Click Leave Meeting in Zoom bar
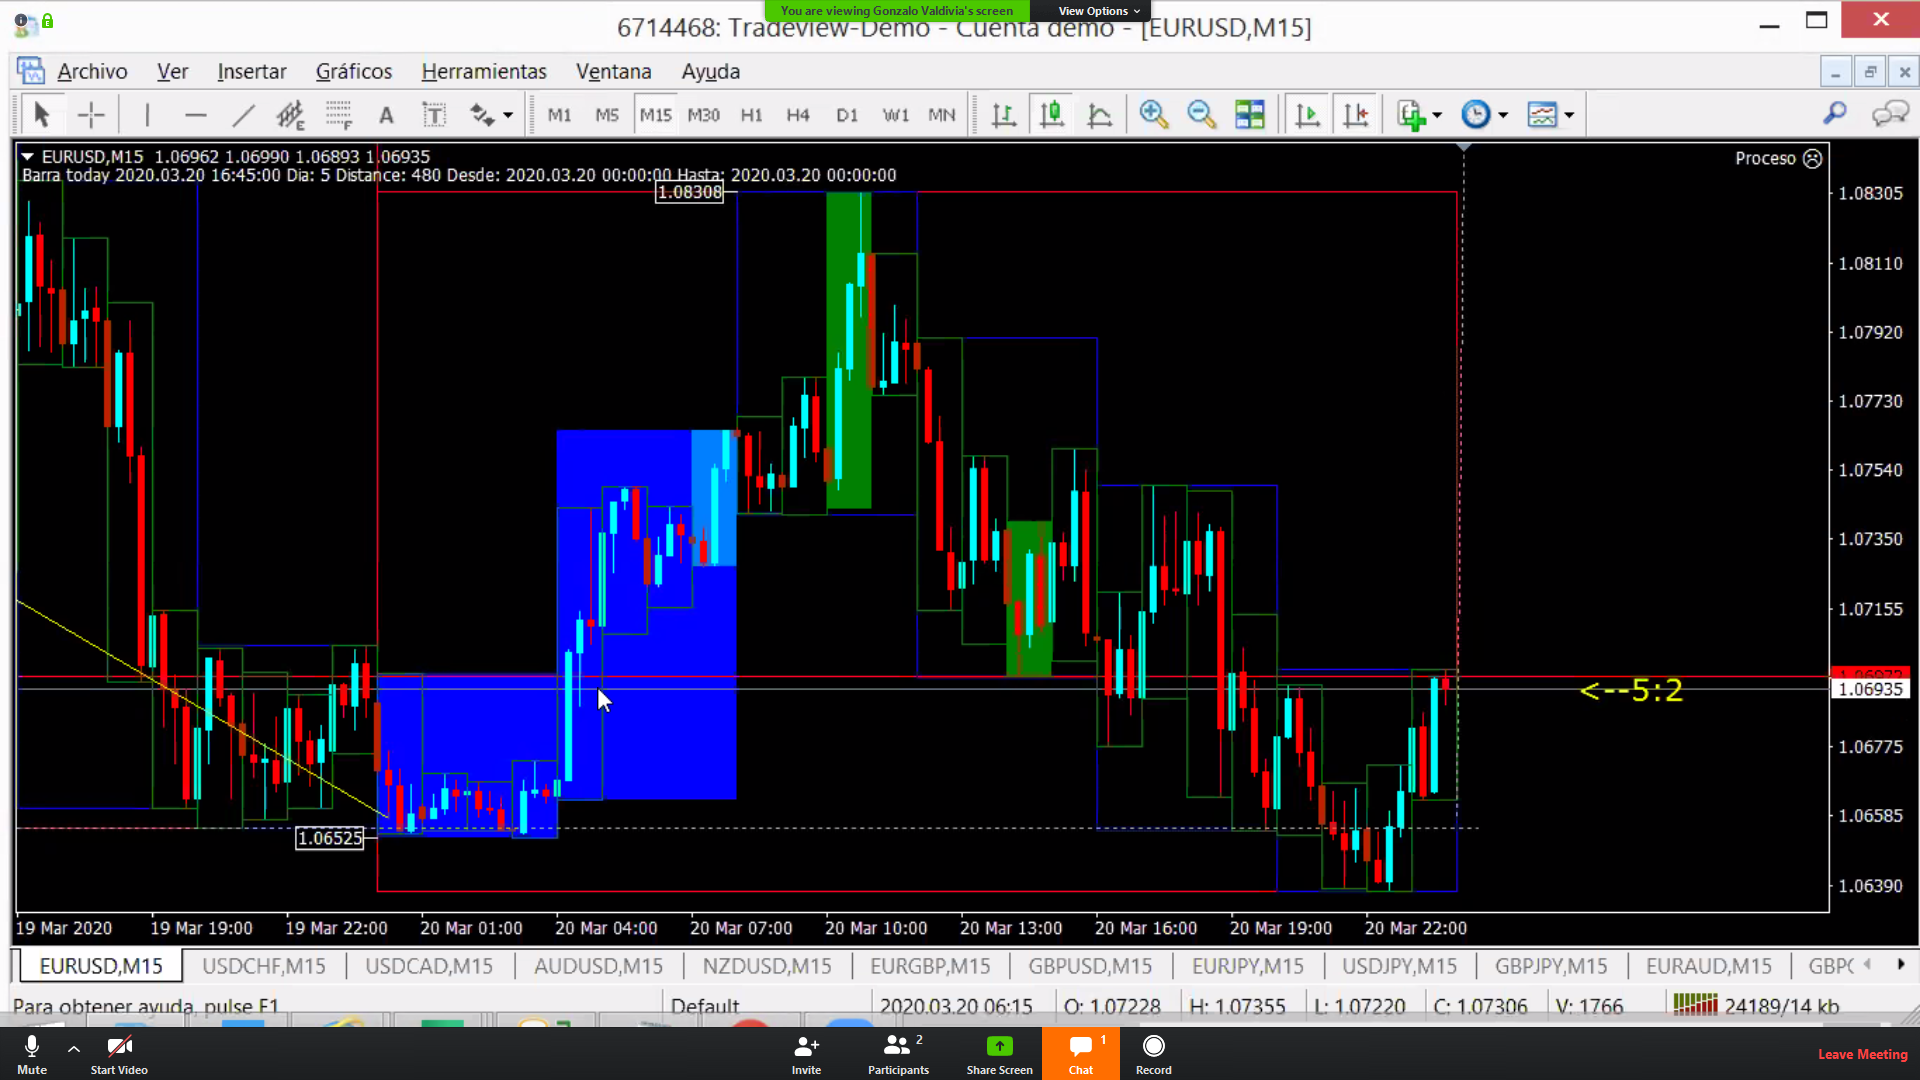 [x=1862, y=1054]
